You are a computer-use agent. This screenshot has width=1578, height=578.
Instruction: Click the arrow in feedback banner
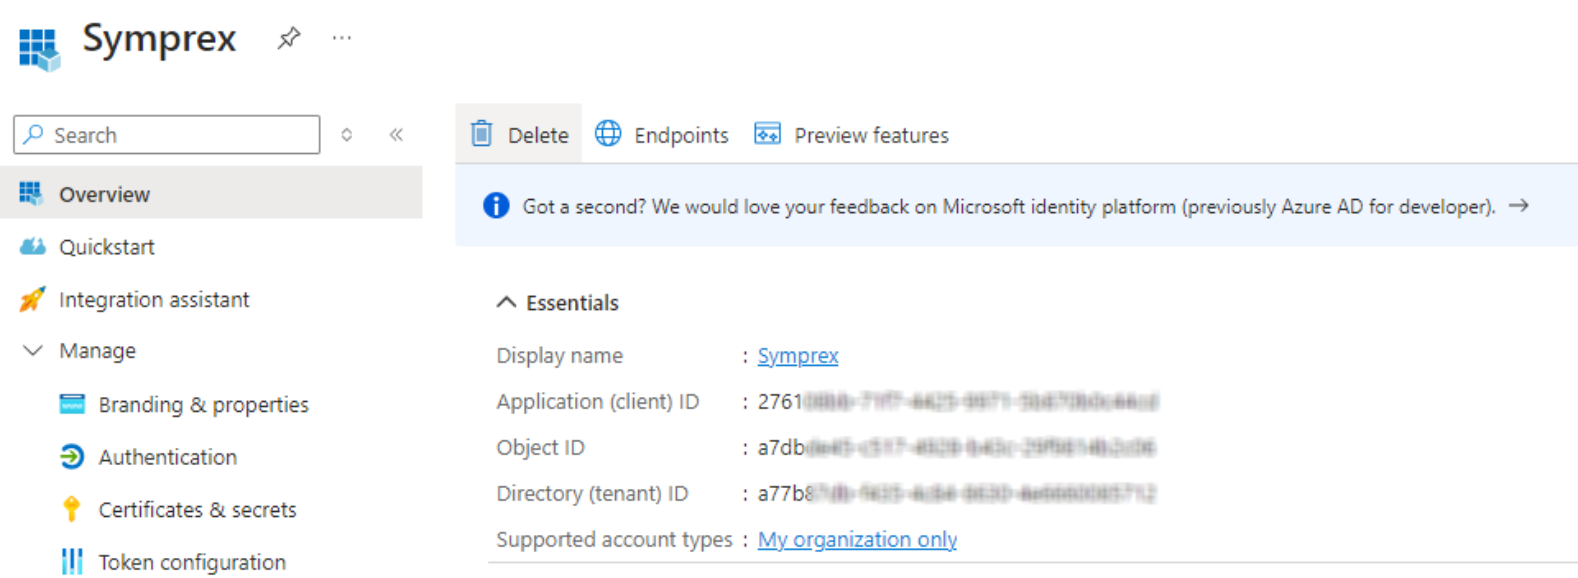tap(1519, 205)
